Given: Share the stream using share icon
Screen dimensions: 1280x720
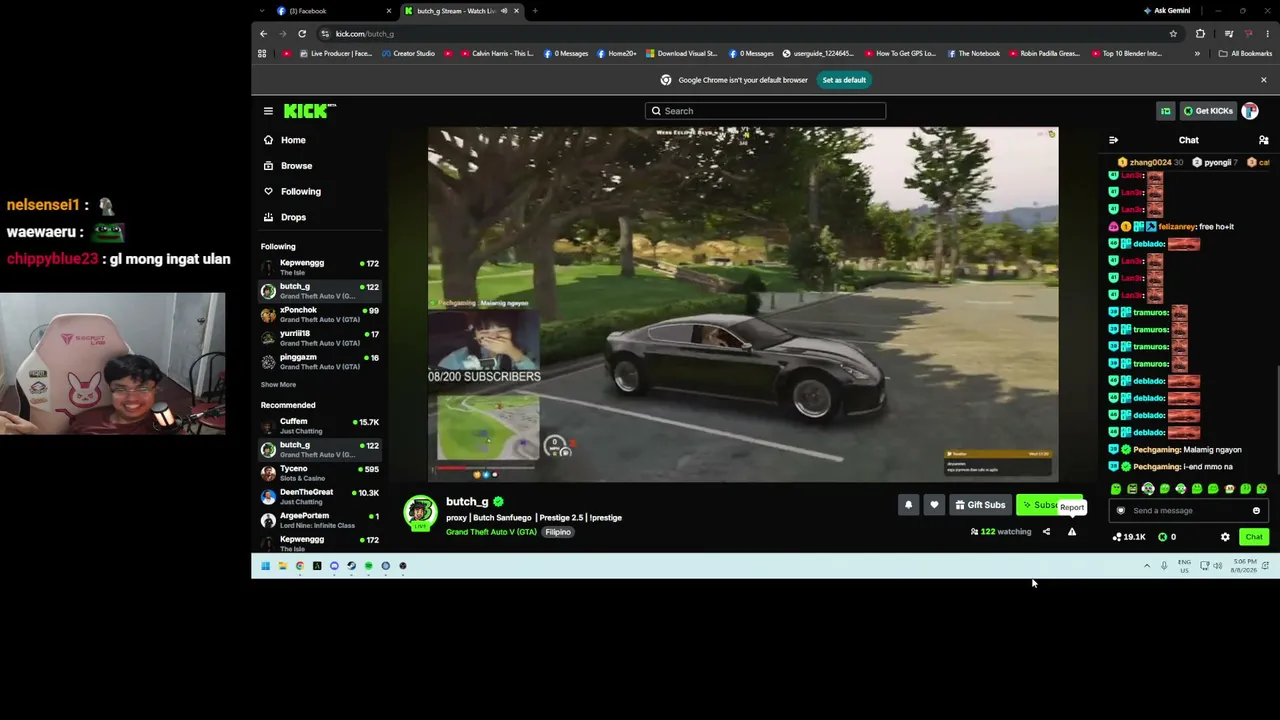Looking at the screenshot, I should click(x=1046, y=532).
